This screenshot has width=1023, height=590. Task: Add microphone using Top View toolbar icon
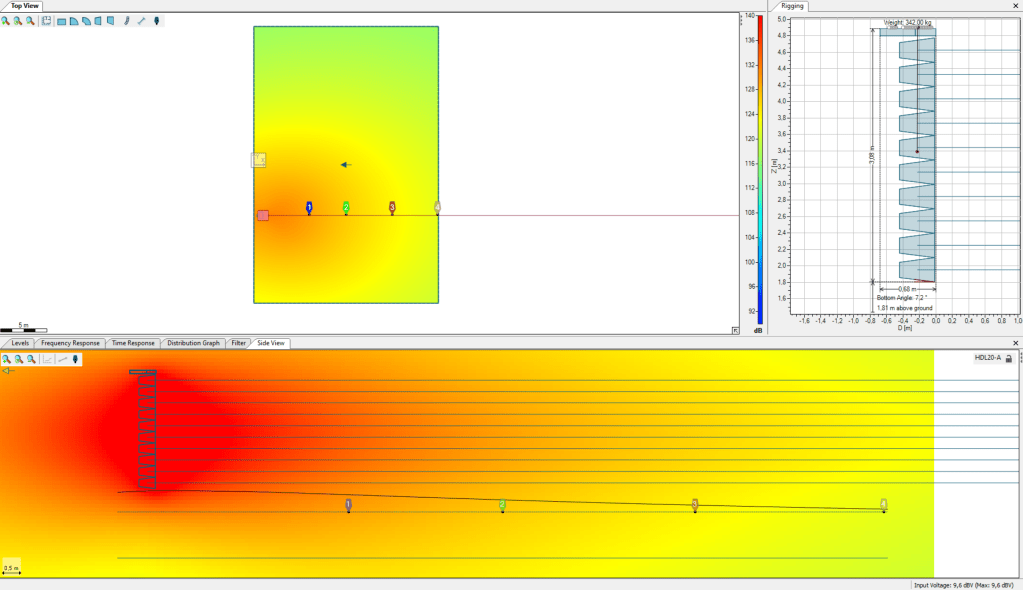click(x=157, y=20)
